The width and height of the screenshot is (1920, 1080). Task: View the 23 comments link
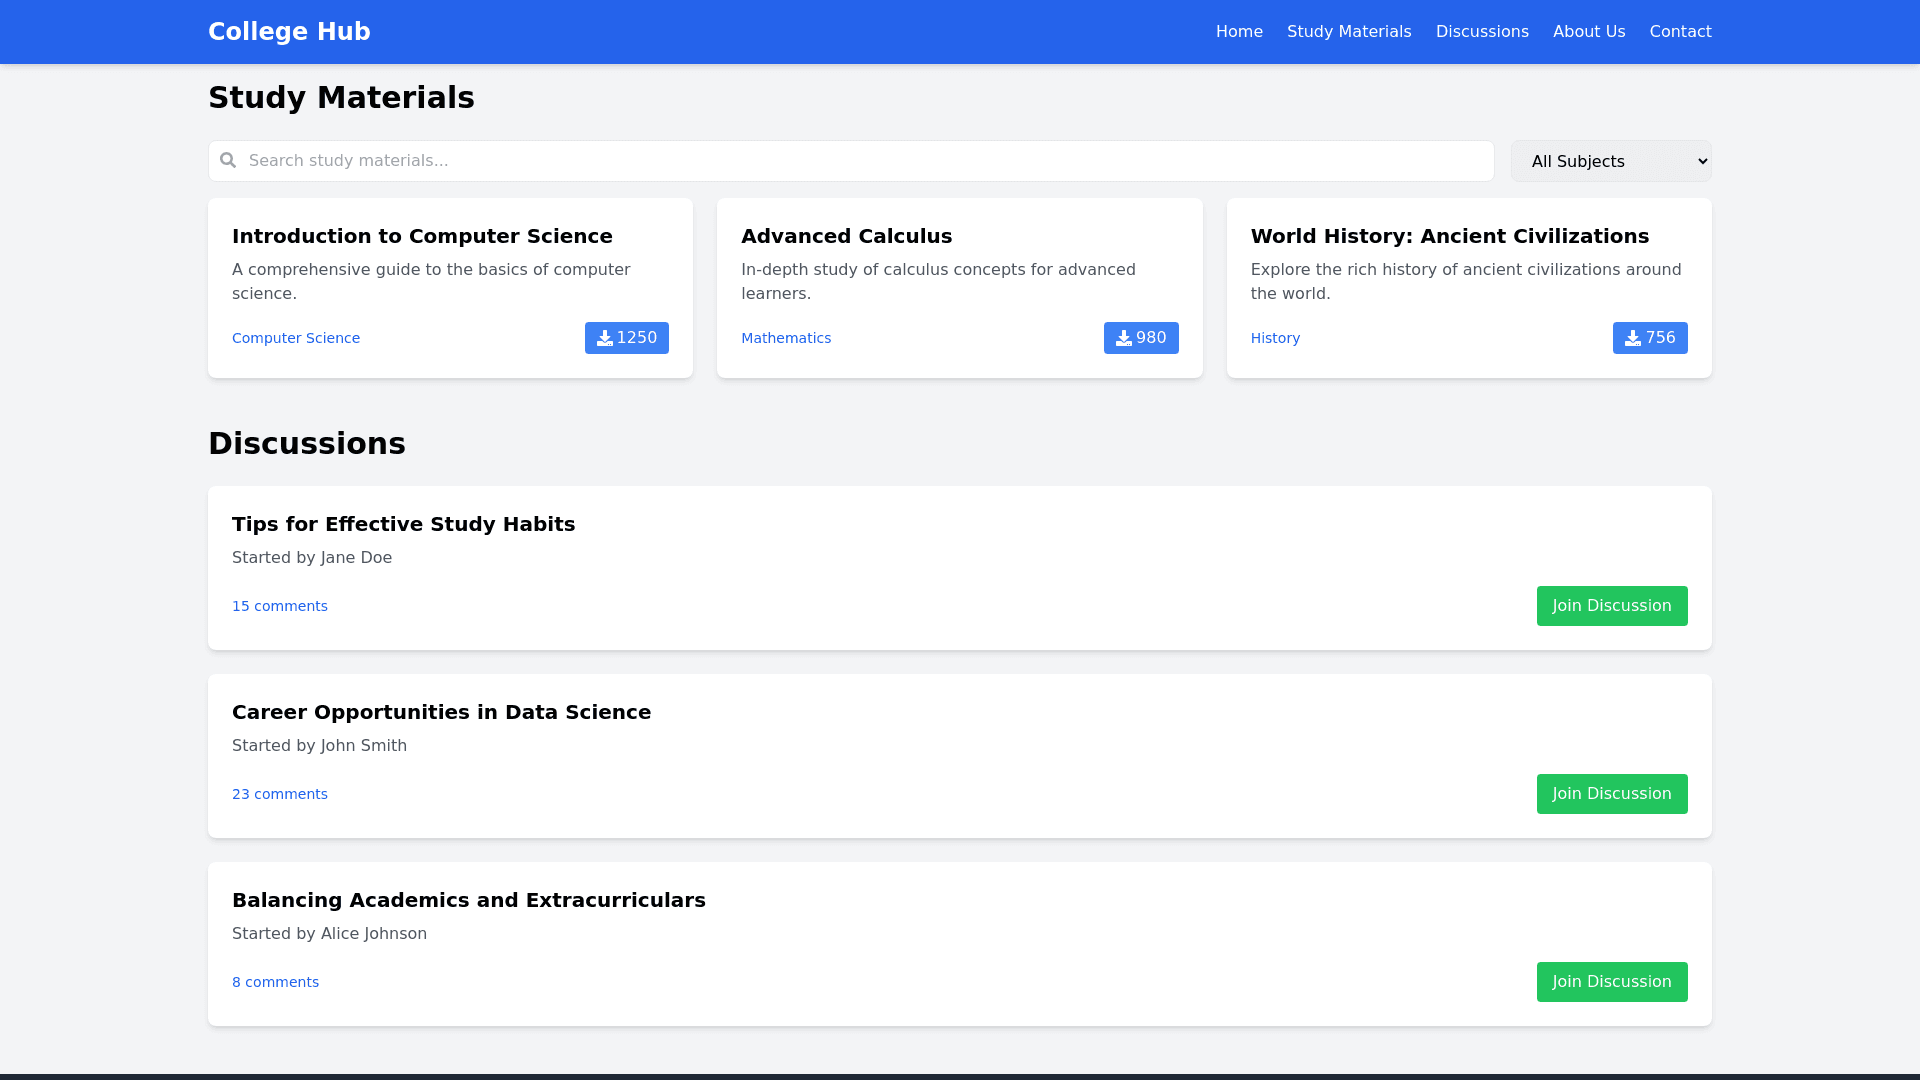tap(280, 794)
